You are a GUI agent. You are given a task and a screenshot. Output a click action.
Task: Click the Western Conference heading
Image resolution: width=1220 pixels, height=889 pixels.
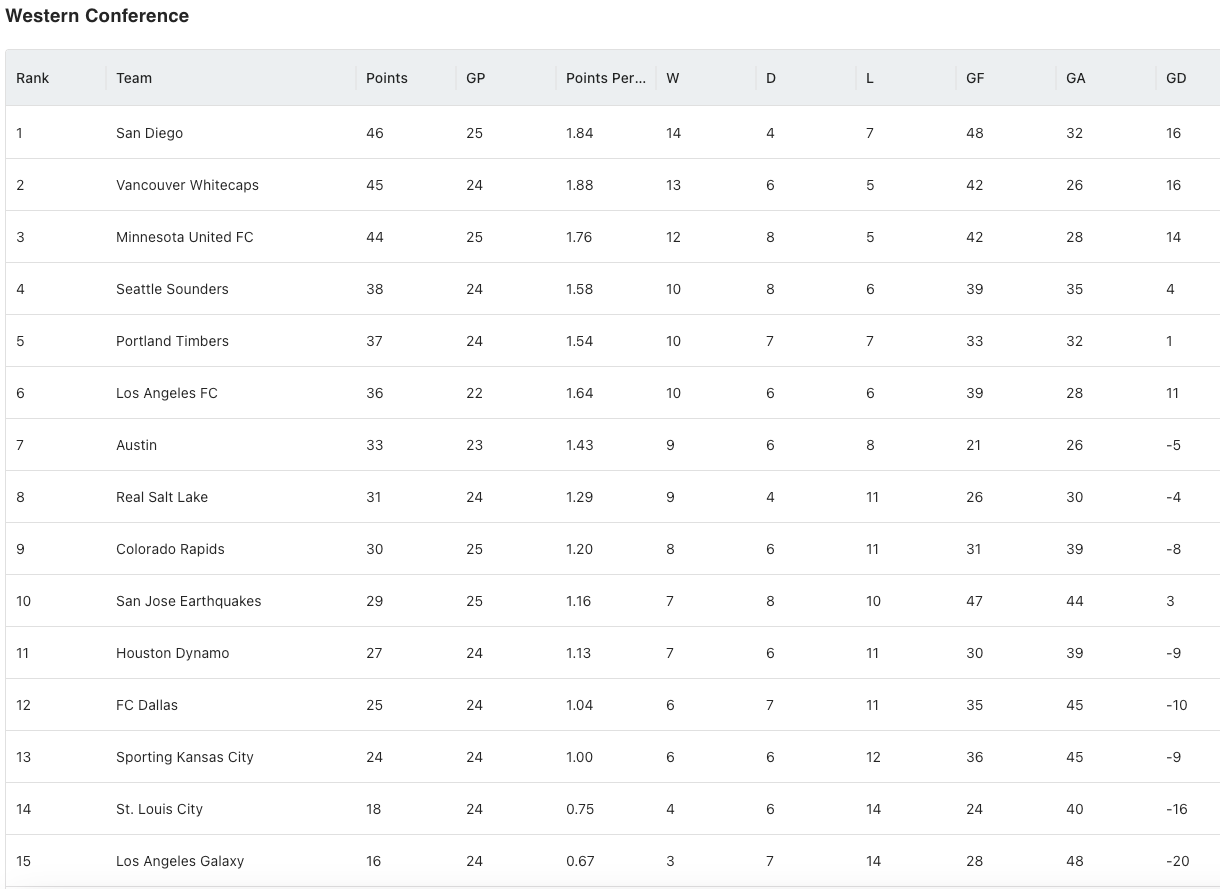(97, 16)
